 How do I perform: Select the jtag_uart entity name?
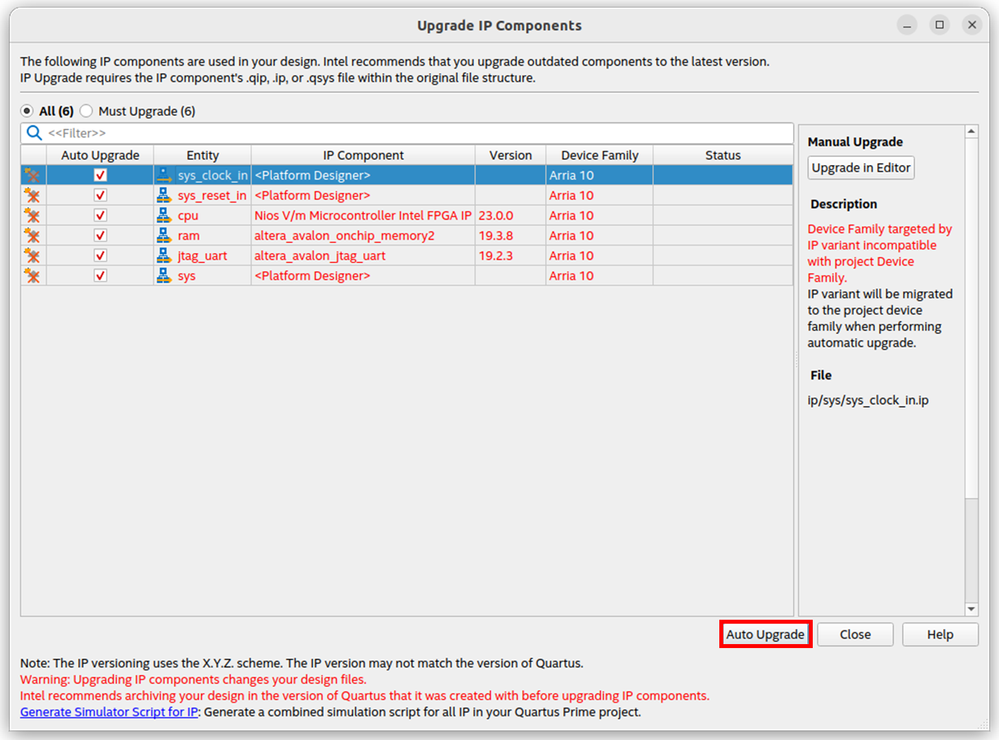(203, 256)
